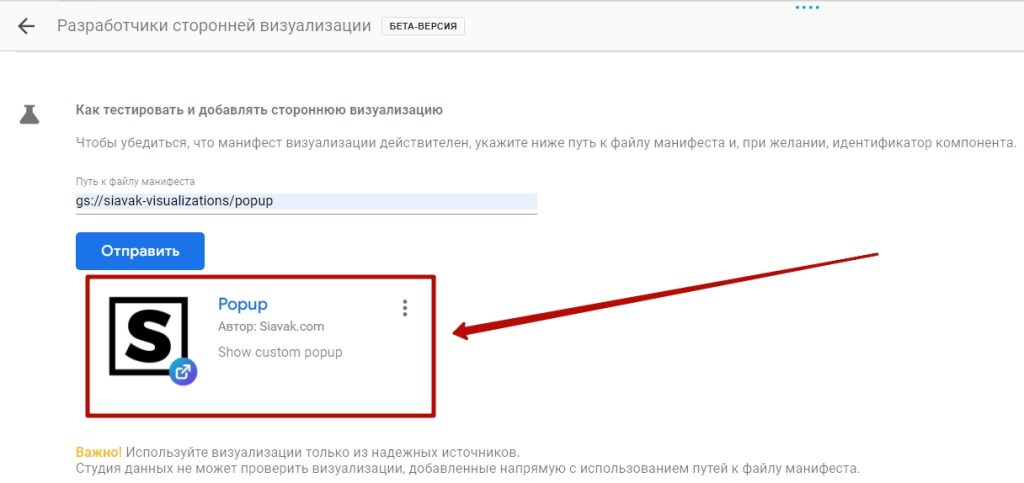
Task: Click the Как тестировать и добавлять heading
Action: point(259,110)
